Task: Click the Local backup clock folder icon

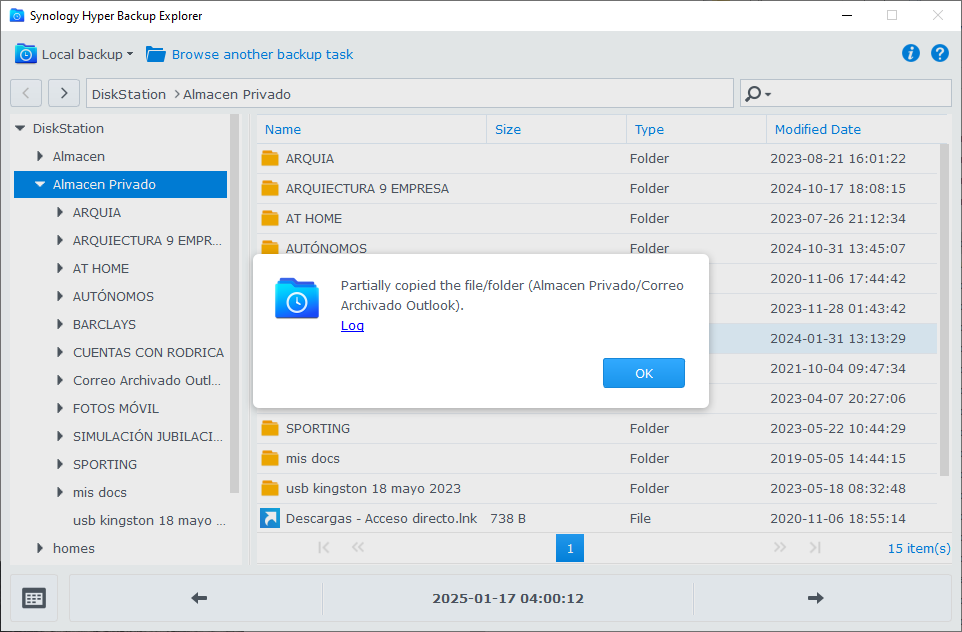Action: click(26, 54)
